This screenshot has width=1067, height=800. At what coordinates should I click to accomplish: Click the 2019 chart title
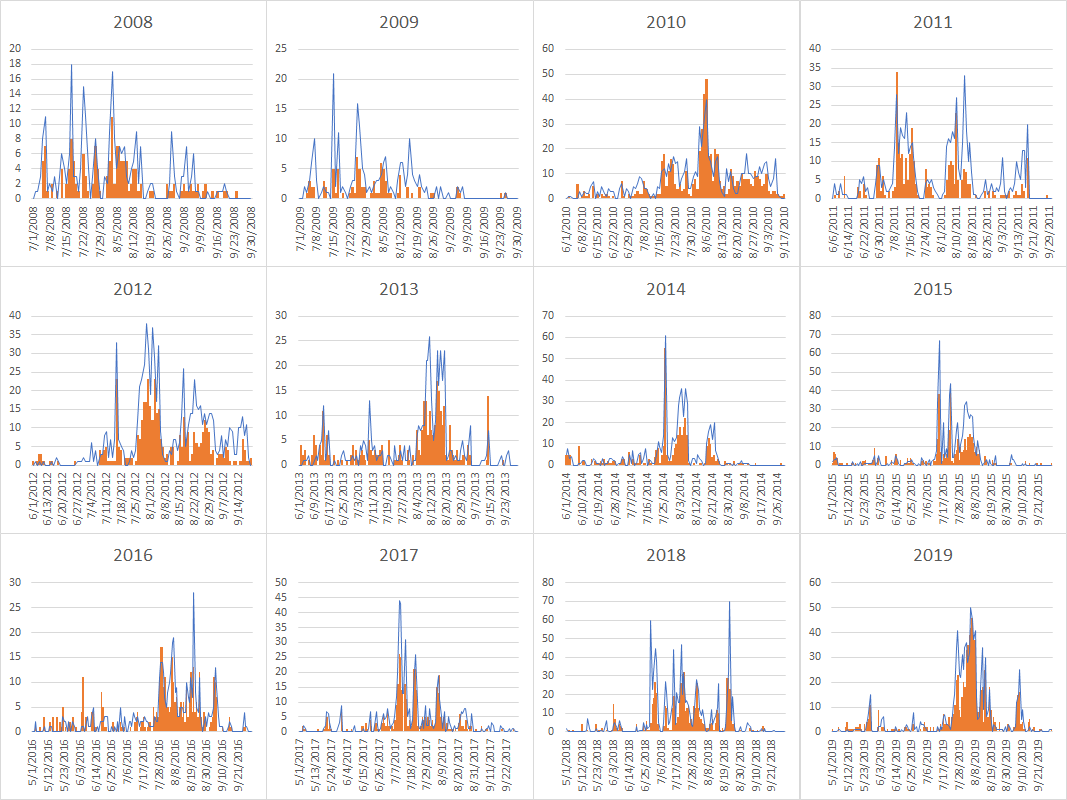pos(933,555)
